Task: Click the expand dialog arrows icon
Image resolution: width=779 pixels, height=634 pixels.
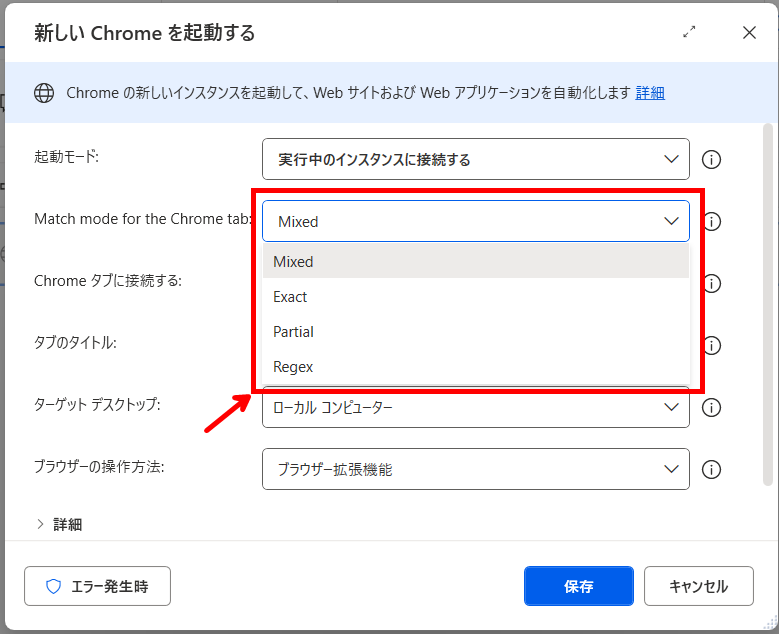Action: tap(689, 32)
